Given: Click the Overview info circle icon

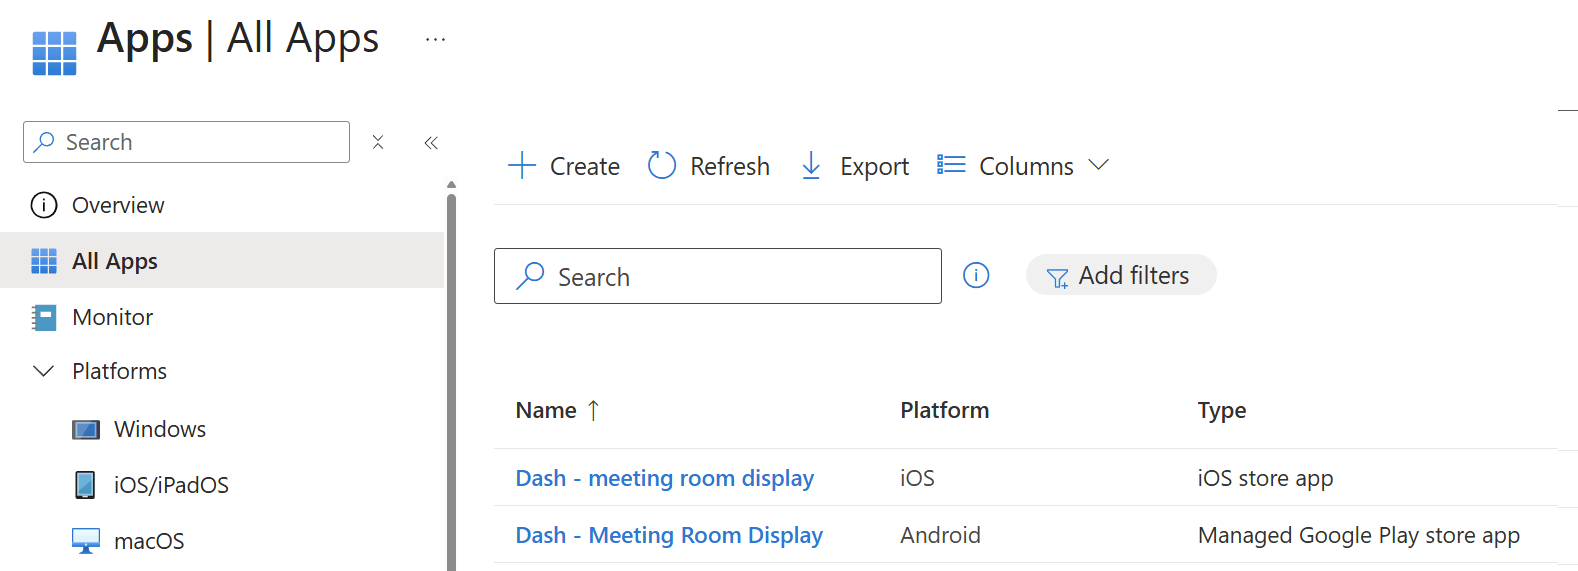Looking at the screenshot, I should click(44, 205).
